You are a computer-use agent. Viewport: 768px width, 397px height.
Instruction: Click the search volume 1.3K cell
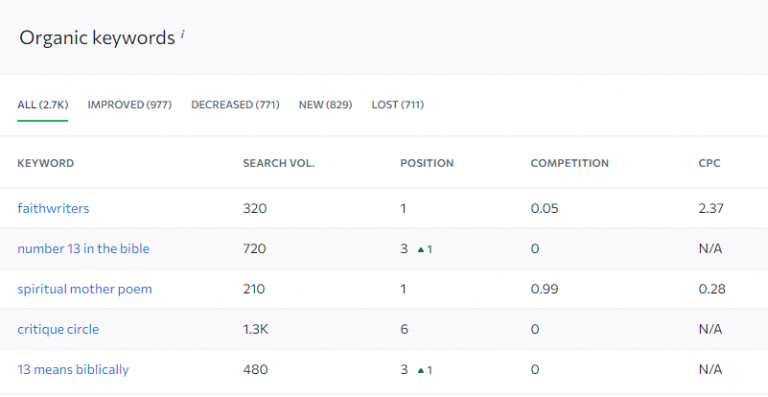pyautogui.click(x=256, y=329)
